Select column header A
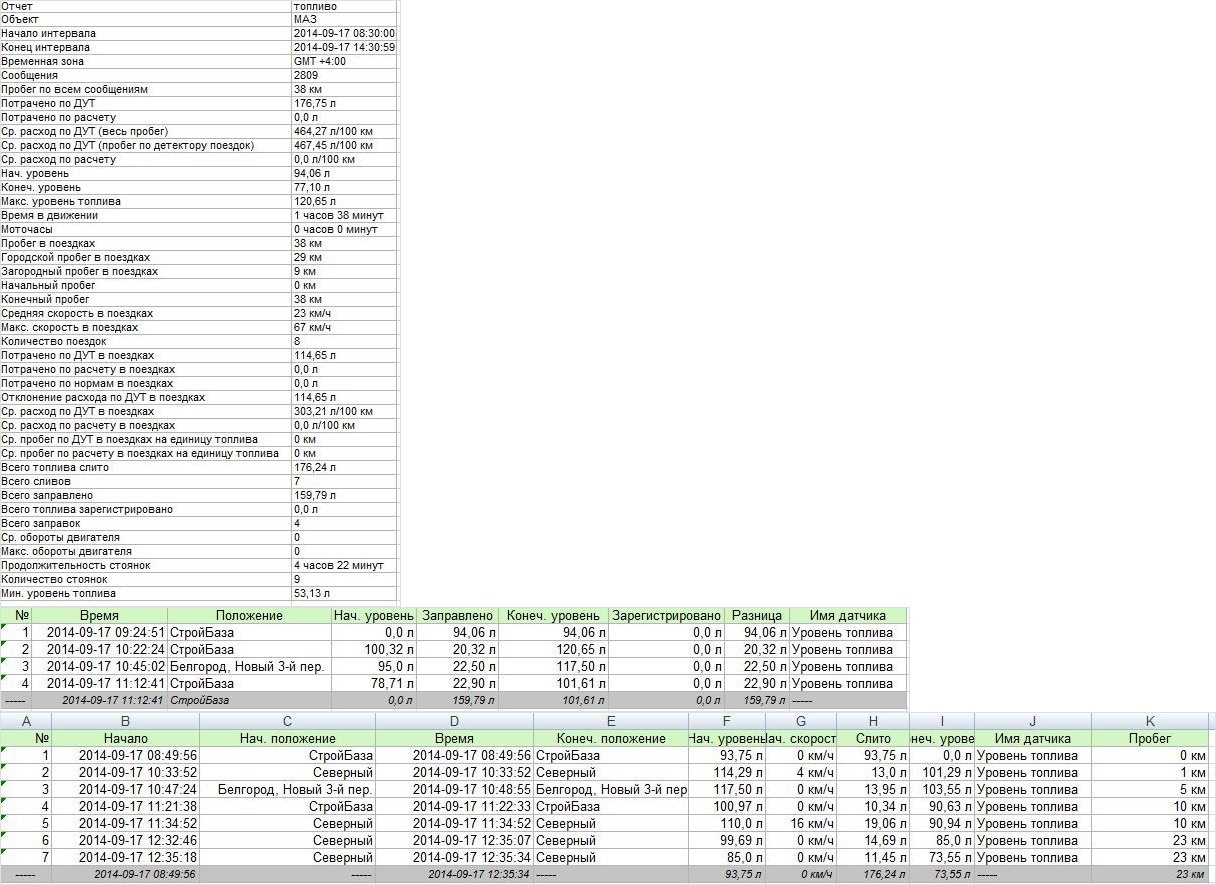Viewport: 1216px width, 885px height. point(26,721)
